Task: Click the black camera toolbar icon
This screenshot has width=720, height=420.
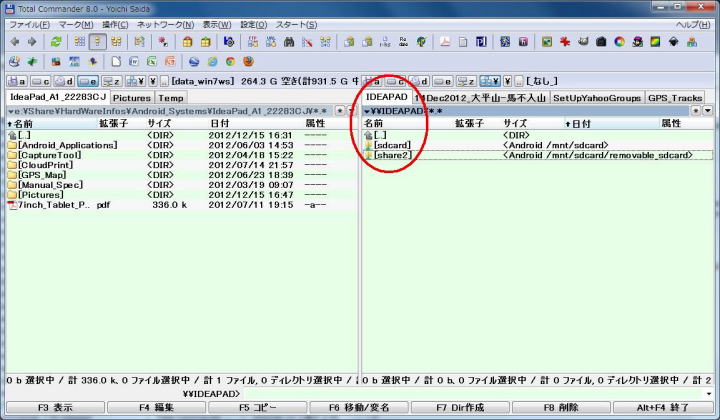Action: click(601, 42)
